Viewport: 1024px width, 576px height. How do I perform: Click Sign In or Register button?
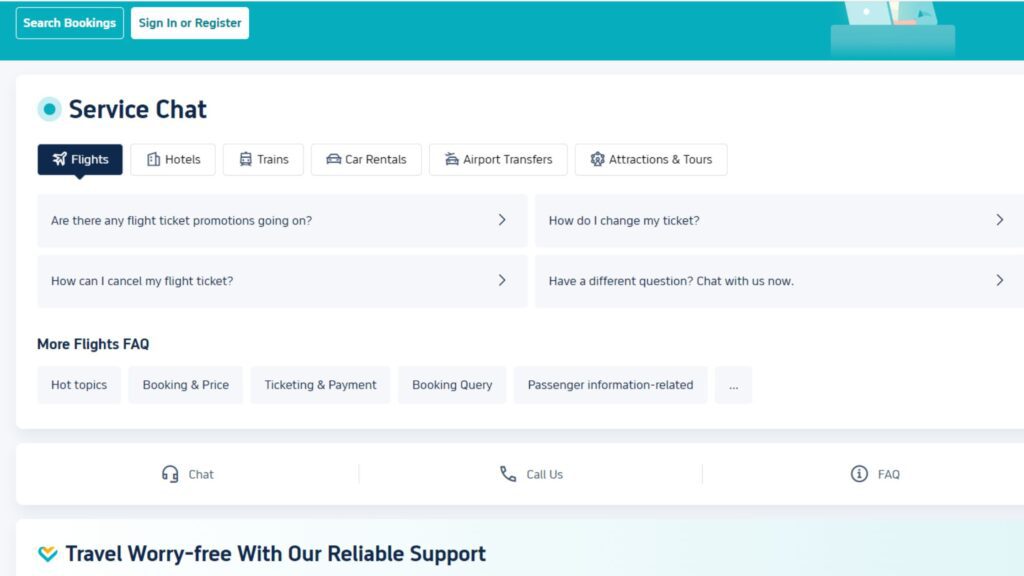click(190, 23)
